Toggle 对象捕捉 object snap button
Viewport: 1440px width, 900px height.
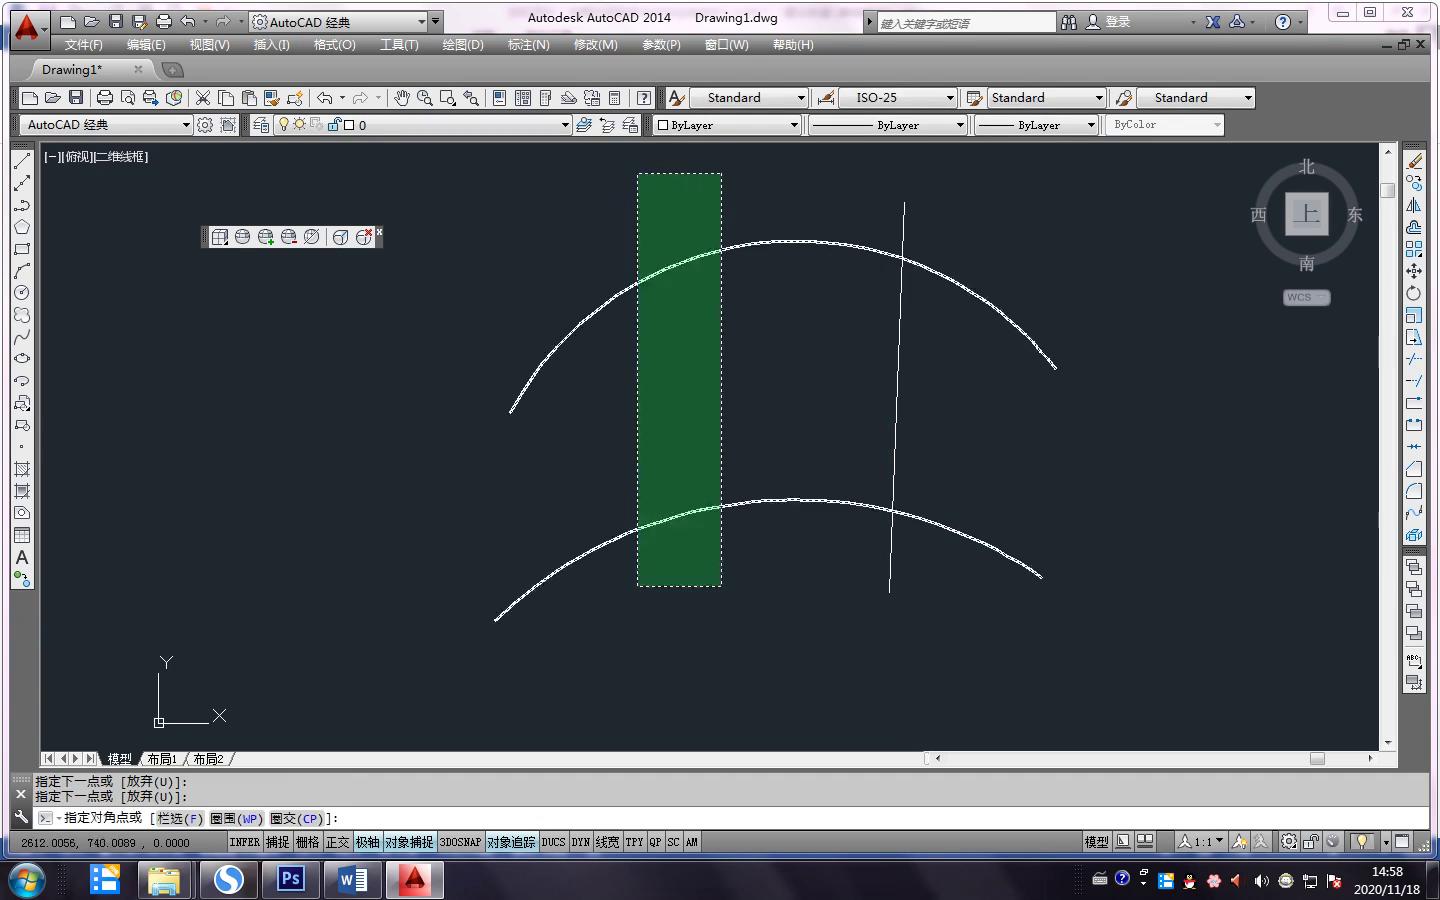410,842
